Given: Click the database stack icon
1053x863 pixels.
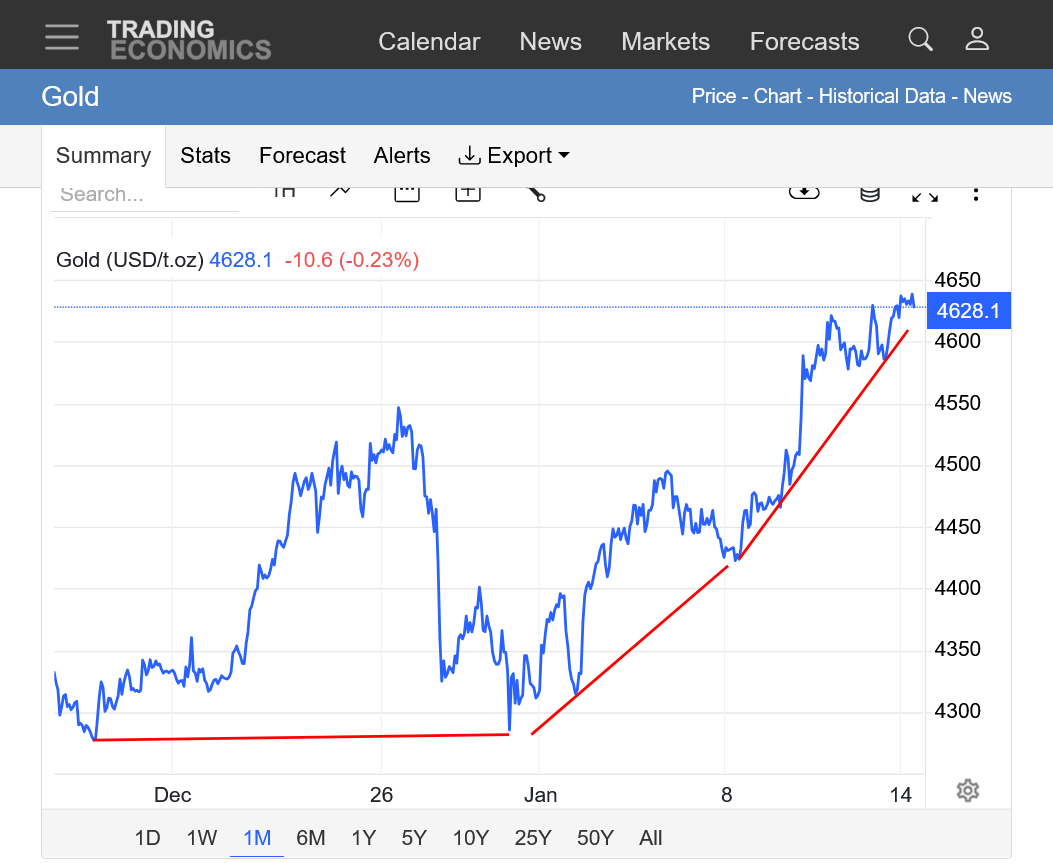Looking at the screenshot, I should tap(870, 193).
